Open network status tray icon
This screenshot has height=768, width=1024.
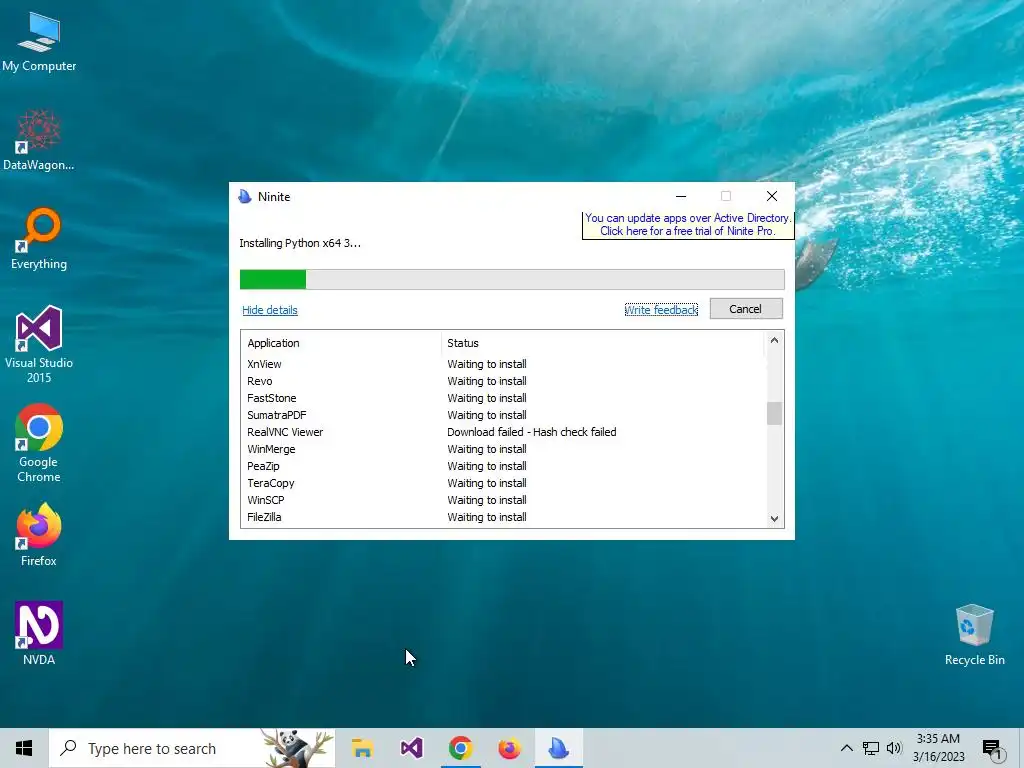click(871, 748)
